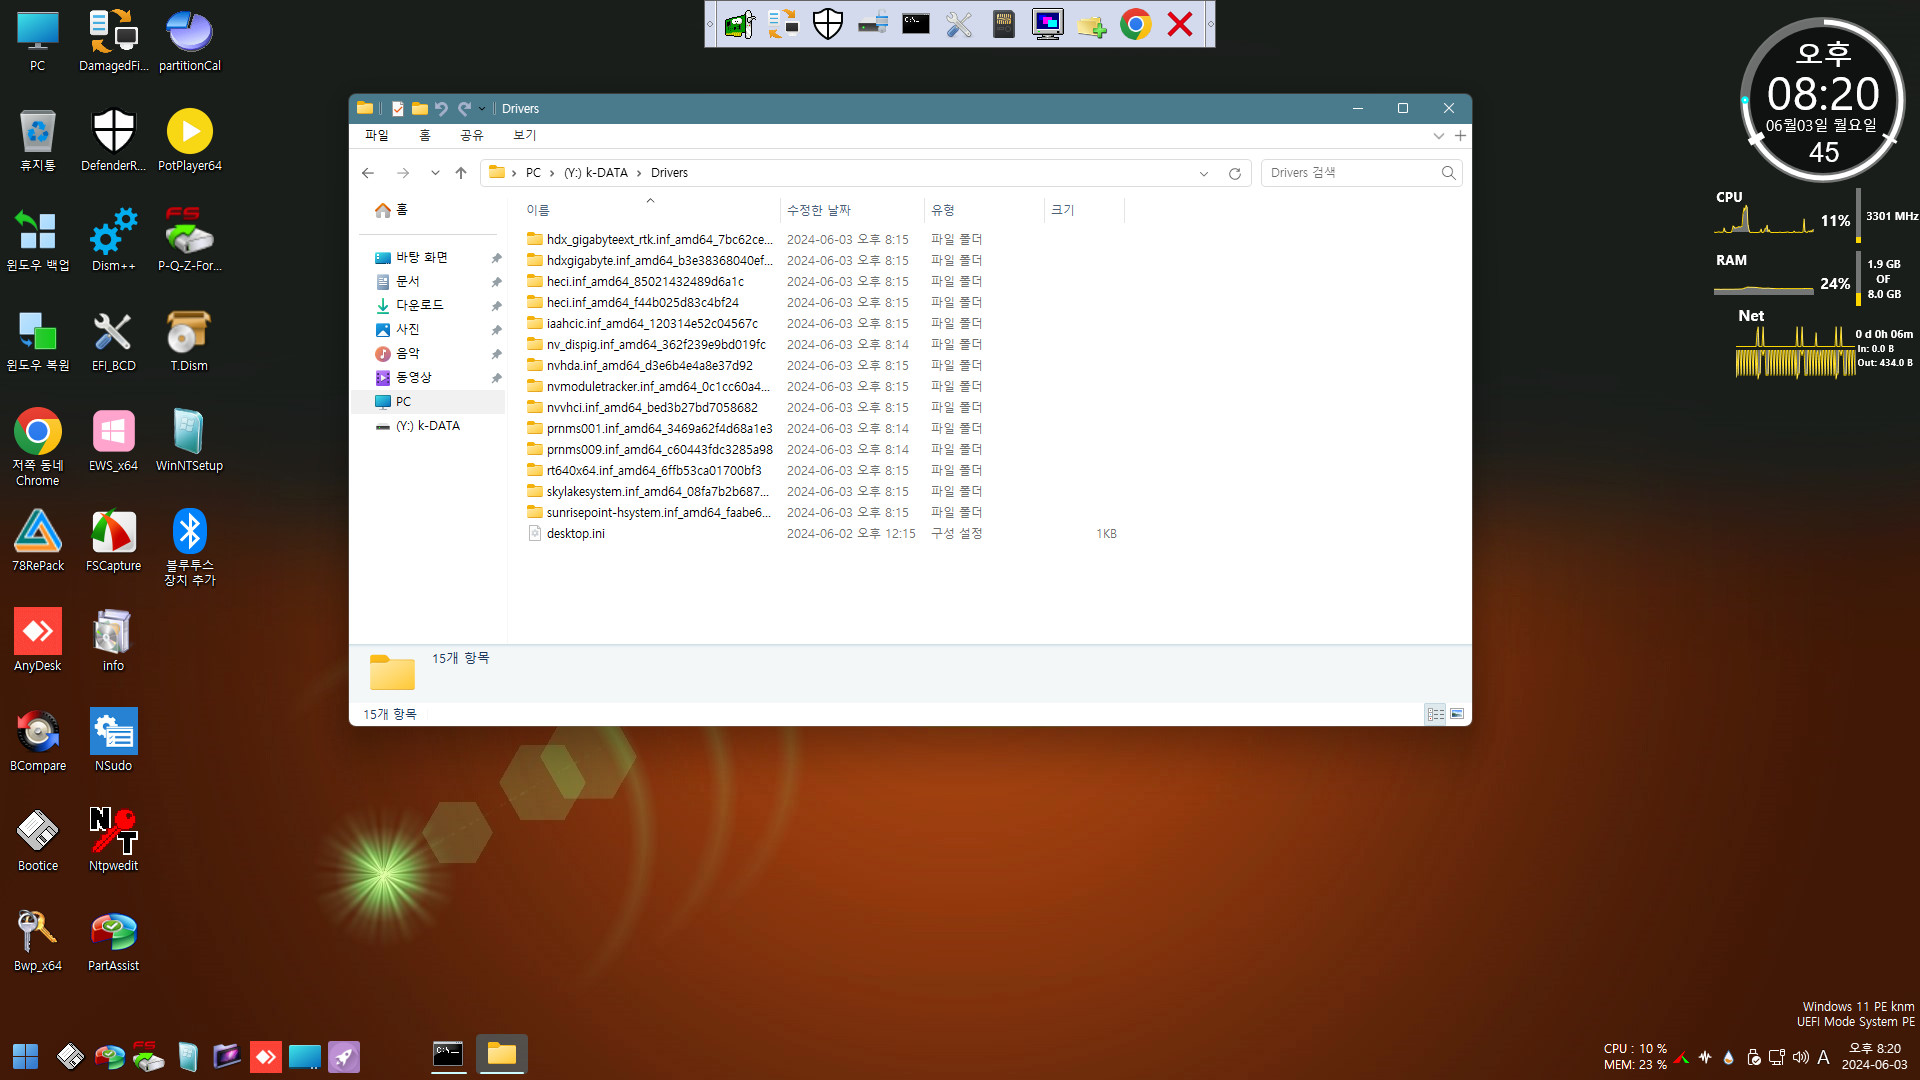The image size is (1920, 1080).
Task: Switch to details view button
Action: pos(1436,714)
